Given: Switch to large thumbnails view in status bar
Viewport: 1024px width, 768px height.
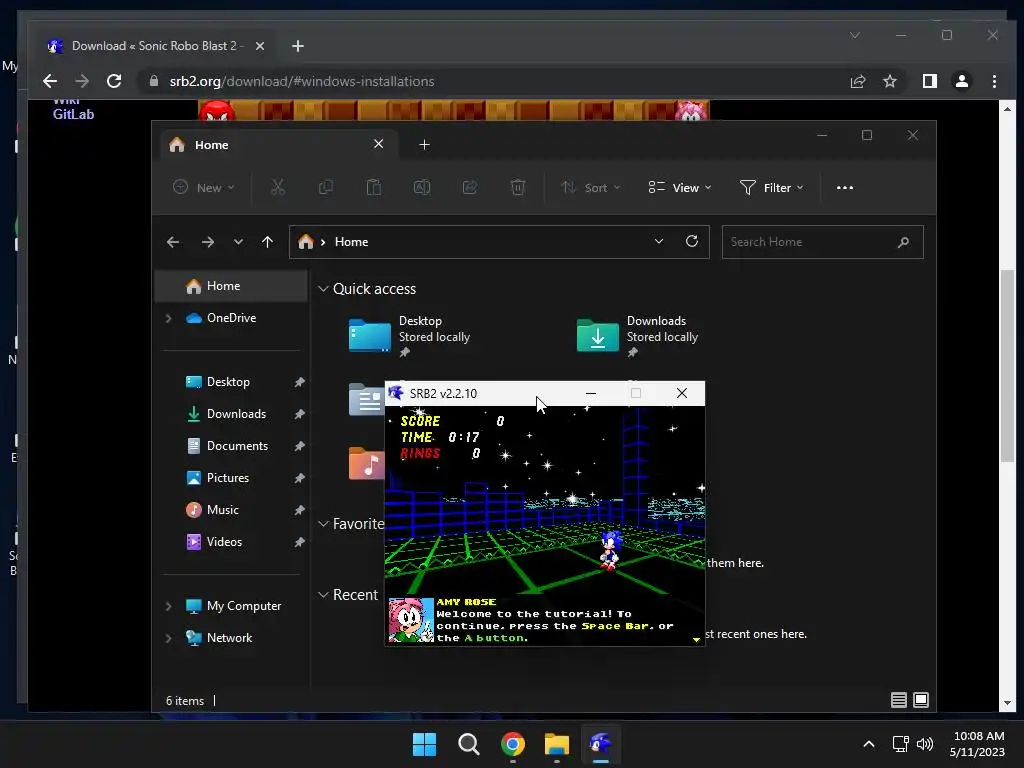Looking at the screenshot, I should [921, 700].
